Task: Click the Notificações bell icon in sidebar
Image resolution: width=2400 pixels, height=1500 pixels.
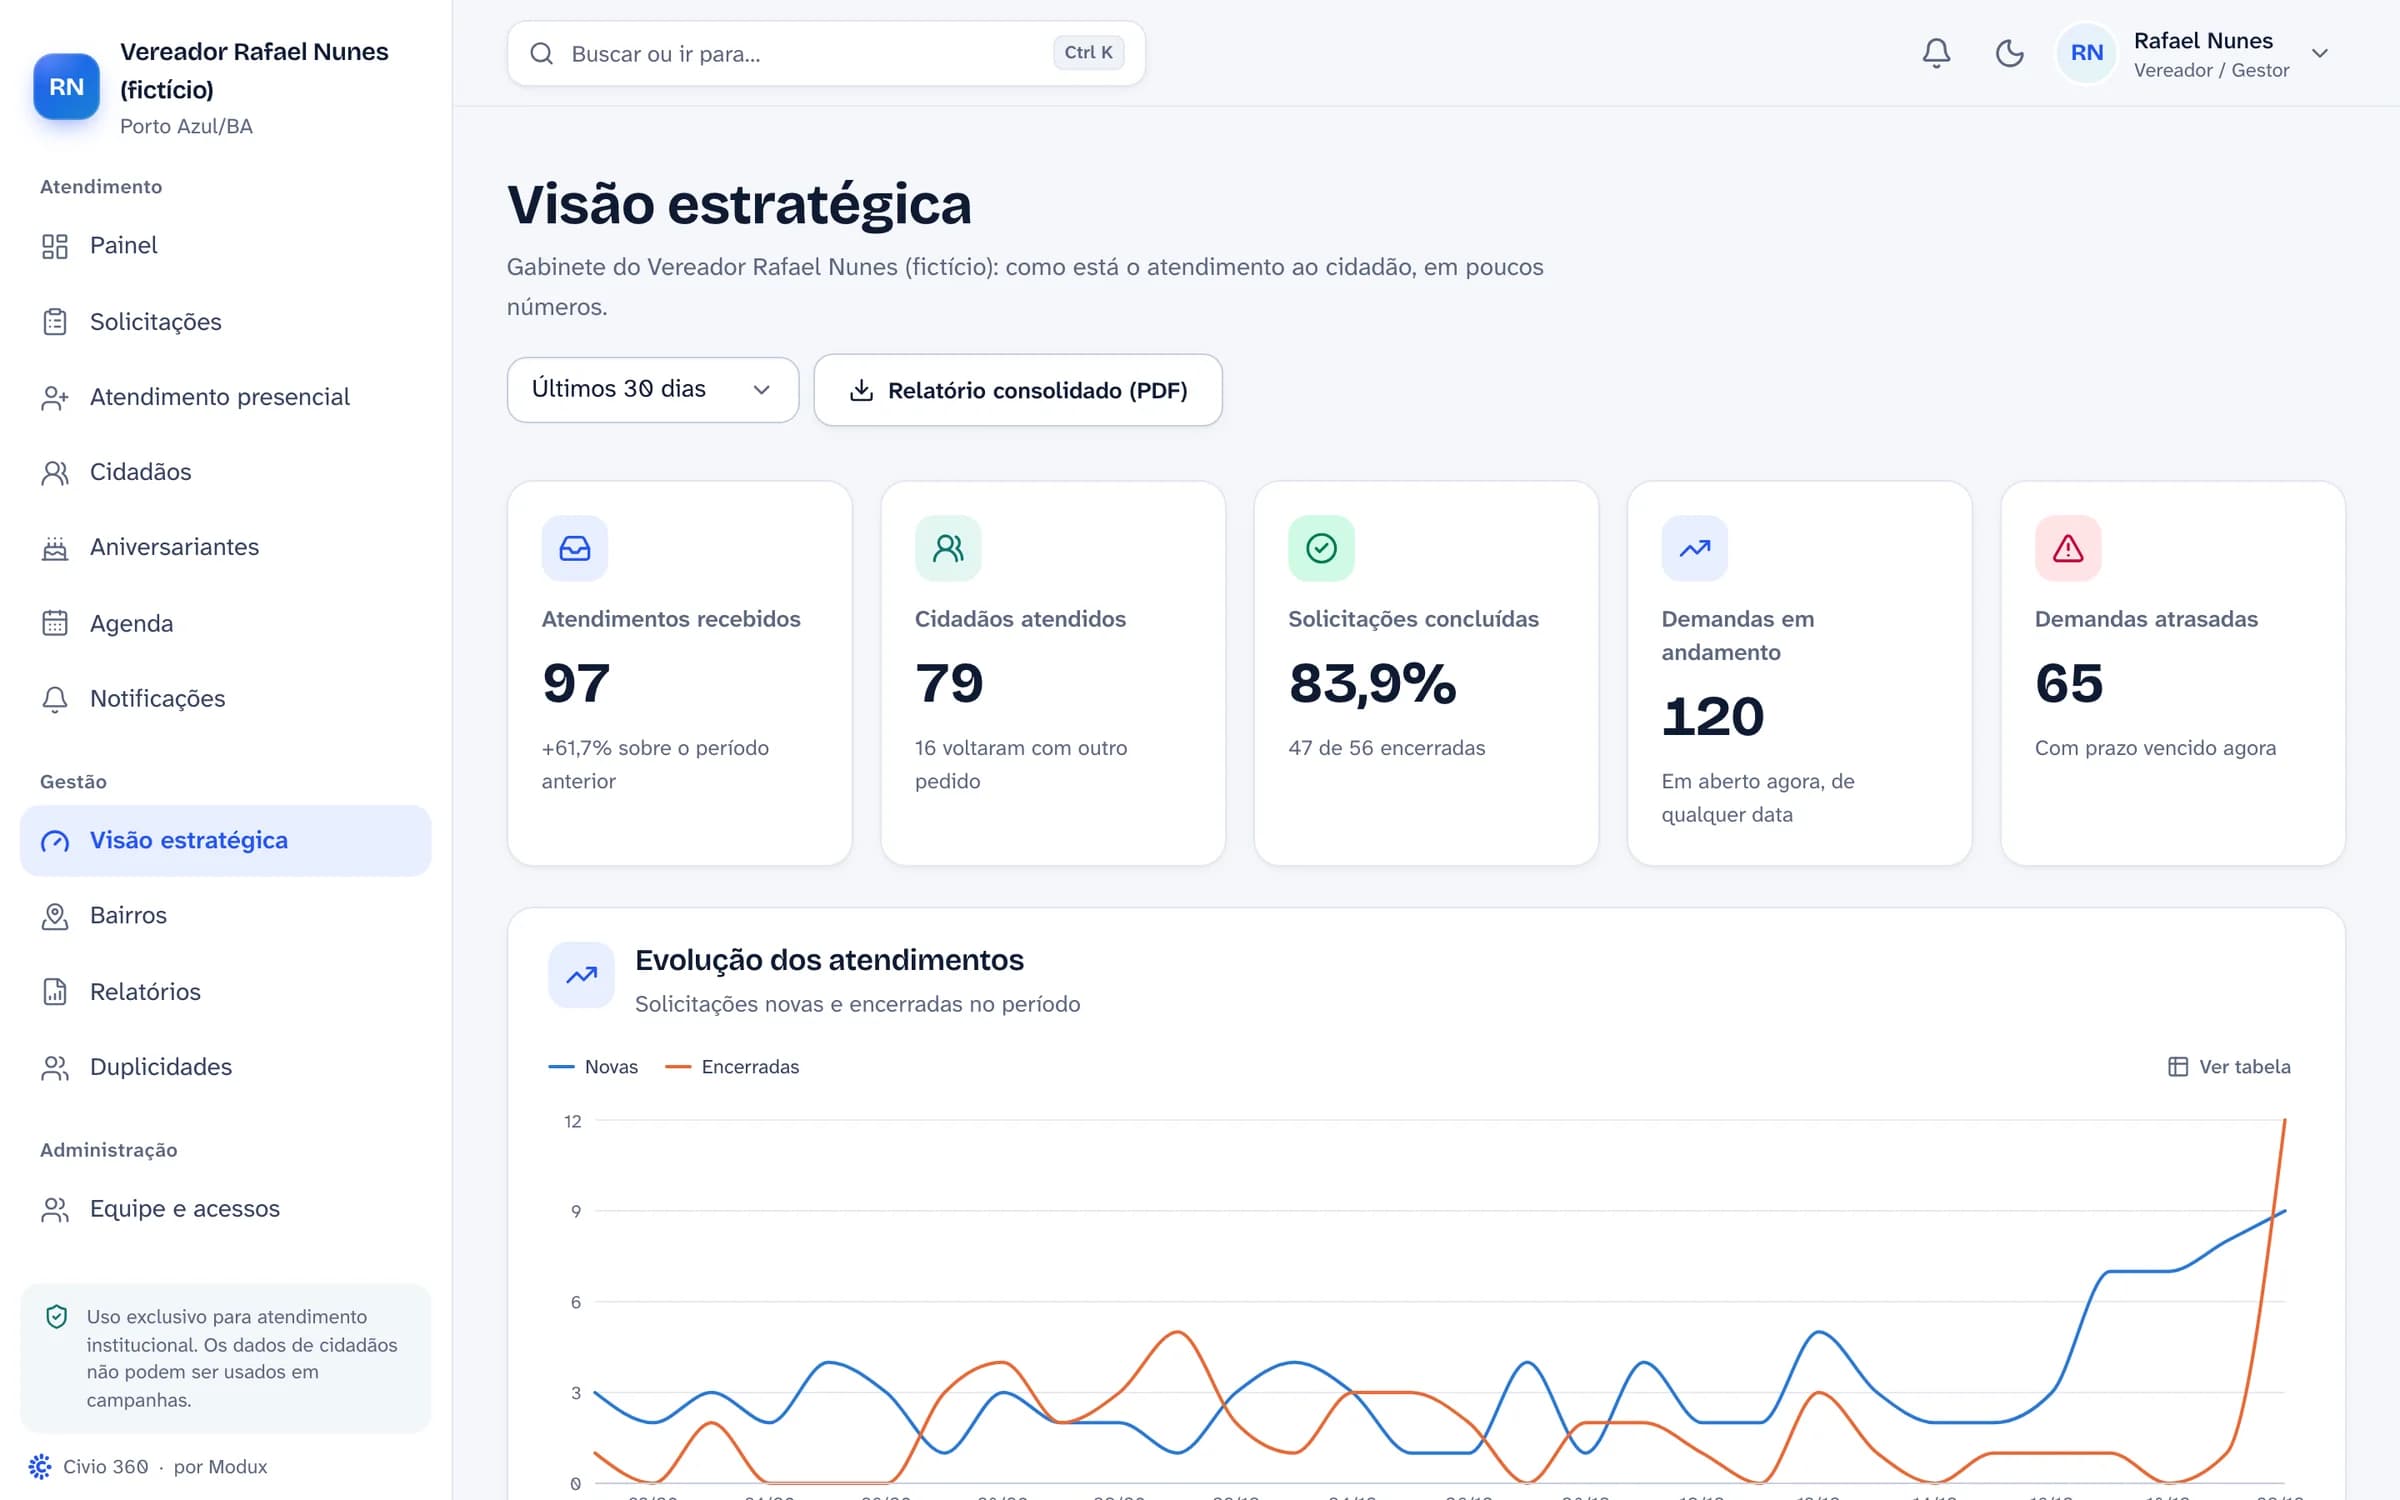Action: click(x=55, y=699)
